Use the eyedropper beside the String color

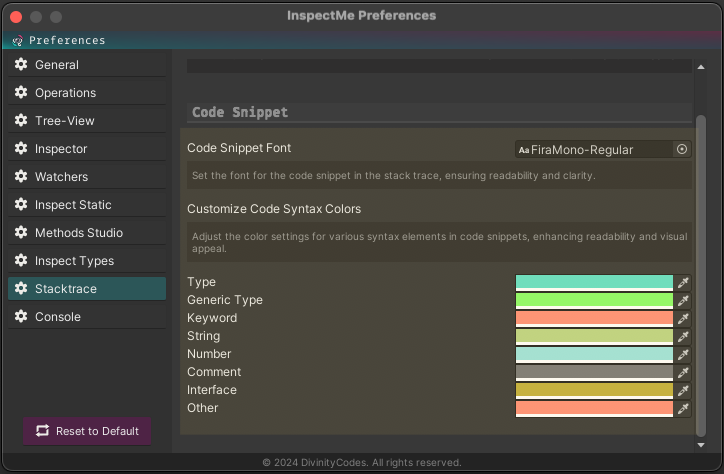(683, 336)
